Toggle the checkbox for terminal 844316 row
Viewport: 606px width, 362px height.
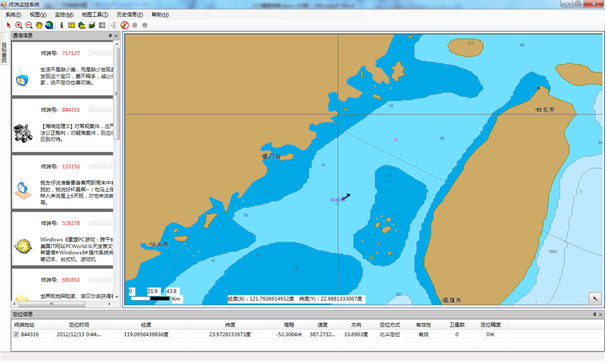pos(16,335)
